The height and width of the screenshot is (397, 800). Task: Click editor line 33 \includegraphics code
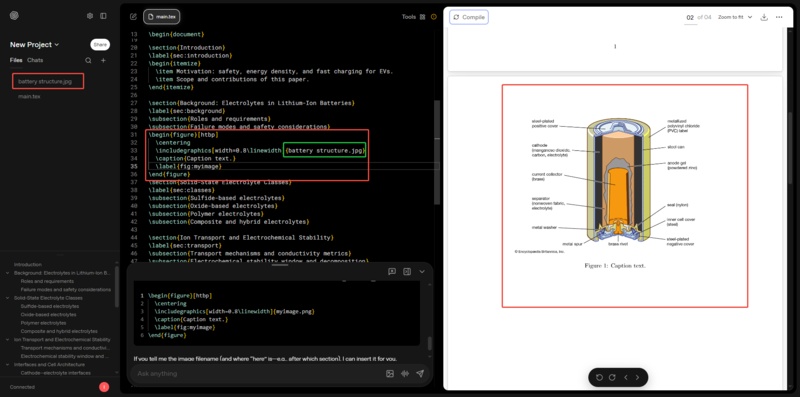260,151
